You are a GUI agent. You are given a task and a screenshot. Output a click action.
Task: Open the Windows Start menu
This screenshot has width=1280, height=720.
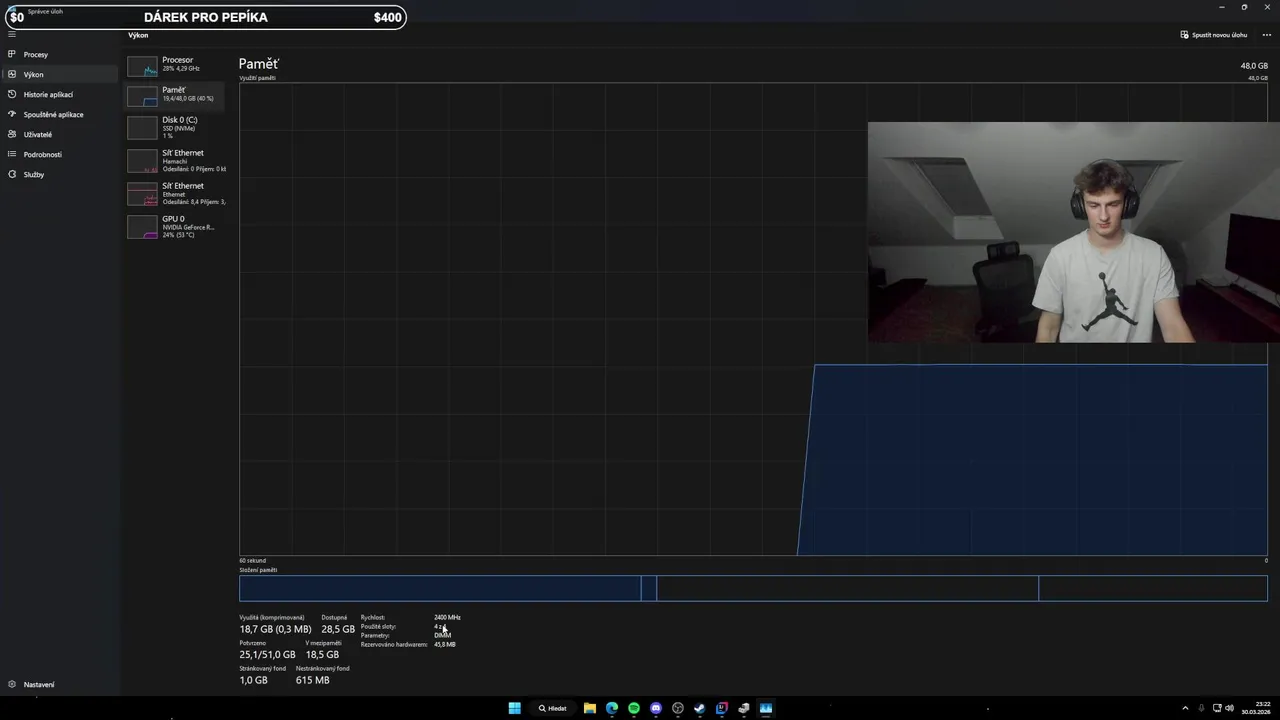pyautogui.click(x=514, y=708)
